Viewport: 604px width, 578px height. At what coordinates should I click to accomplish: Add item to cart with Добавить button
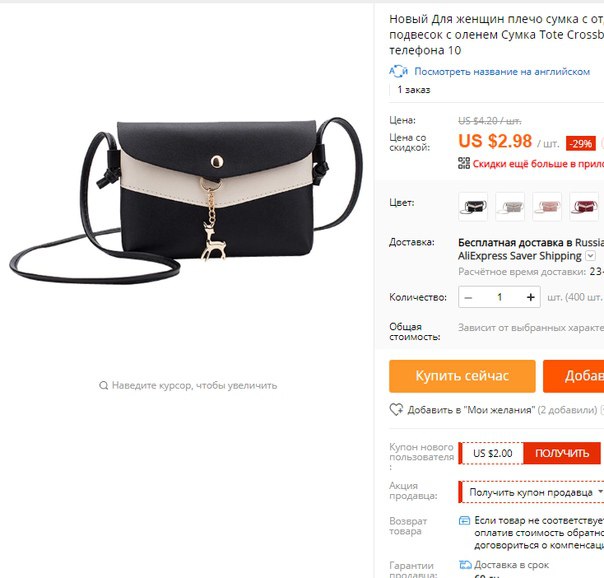pos(574,376)
